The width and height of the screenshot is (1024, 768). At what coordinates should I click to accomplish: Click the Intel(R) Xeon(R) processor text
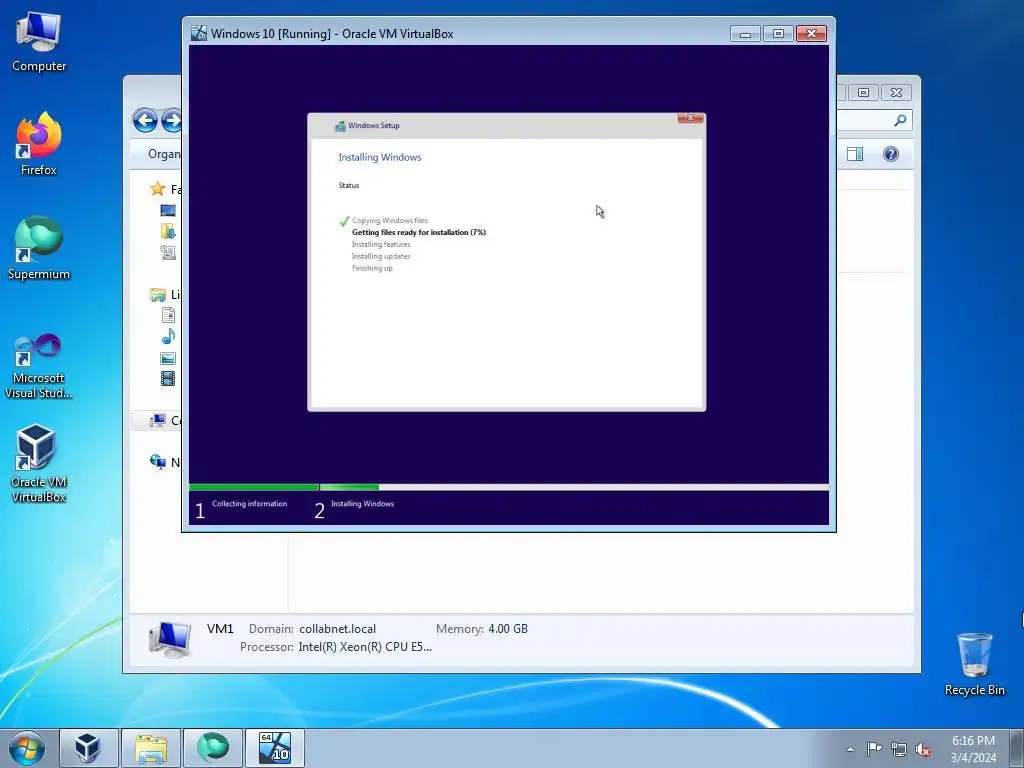[365, 647]
